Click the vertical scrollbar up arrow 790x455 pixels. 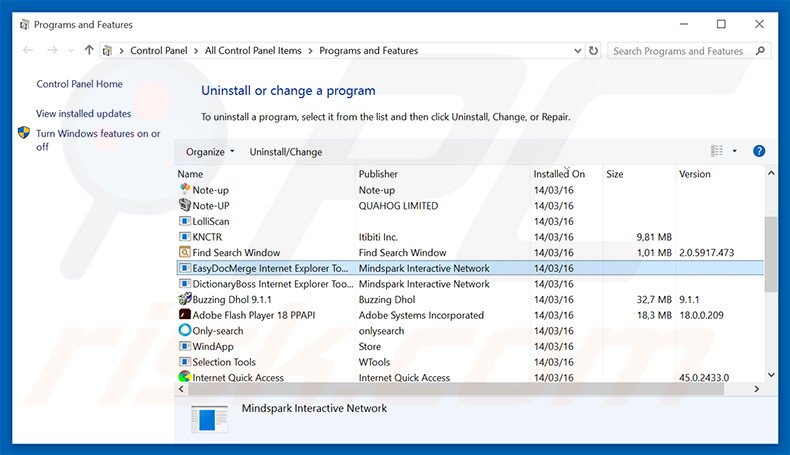point(771,173)
